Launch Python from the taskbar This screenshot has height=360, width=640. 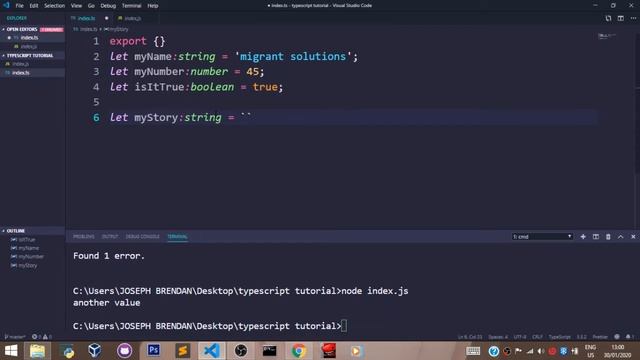pyautogui.click(x=68, y=351)
